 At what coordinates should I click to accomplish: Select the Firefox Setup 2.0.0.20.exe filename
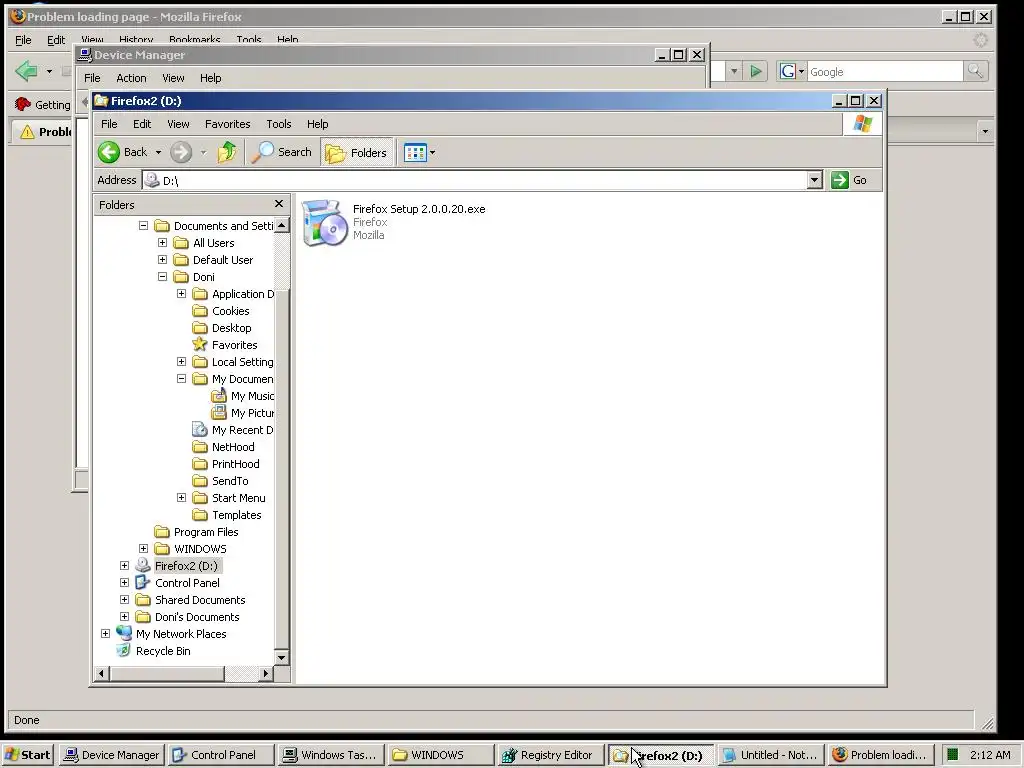click(419, 209)
